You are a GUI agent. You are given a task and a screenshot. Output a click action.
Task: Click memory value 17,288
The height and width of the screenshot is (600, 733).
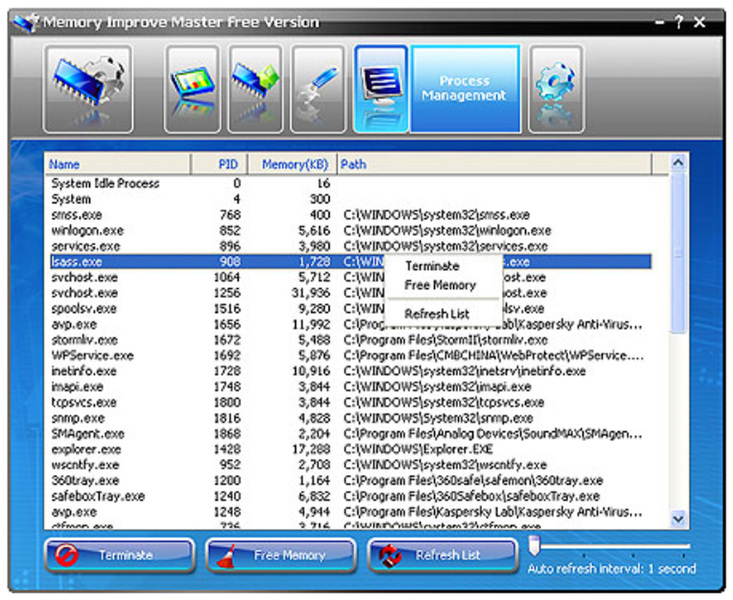(311, 449)
